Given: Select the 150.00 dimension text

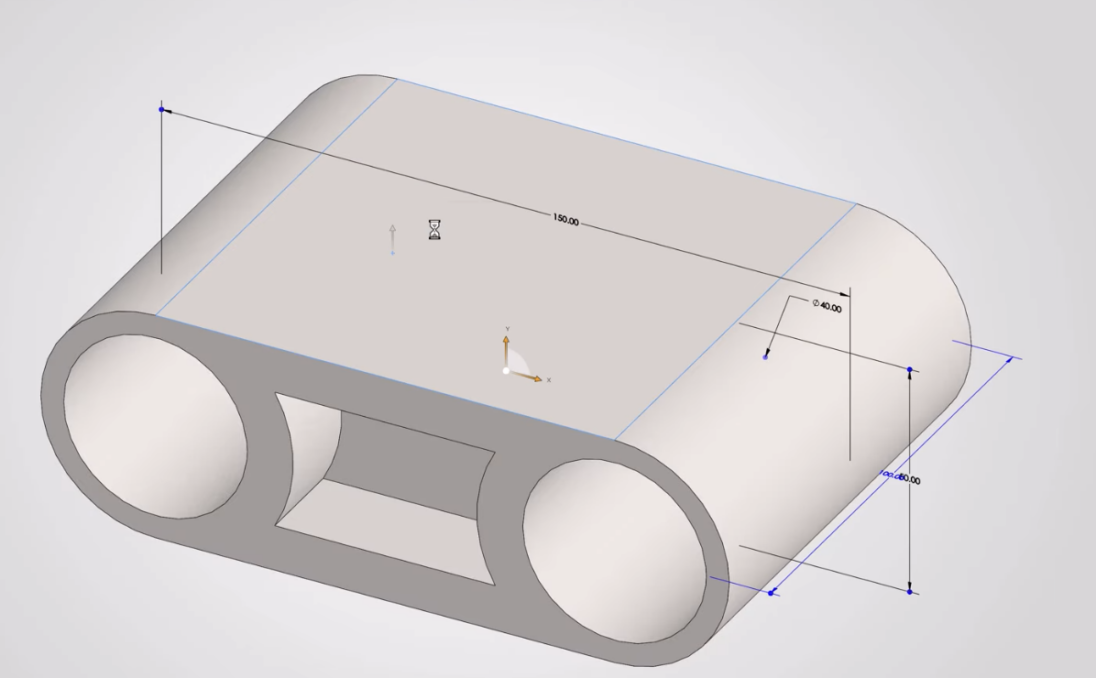Looking at the screenshot, I should [x=565, y=219].
